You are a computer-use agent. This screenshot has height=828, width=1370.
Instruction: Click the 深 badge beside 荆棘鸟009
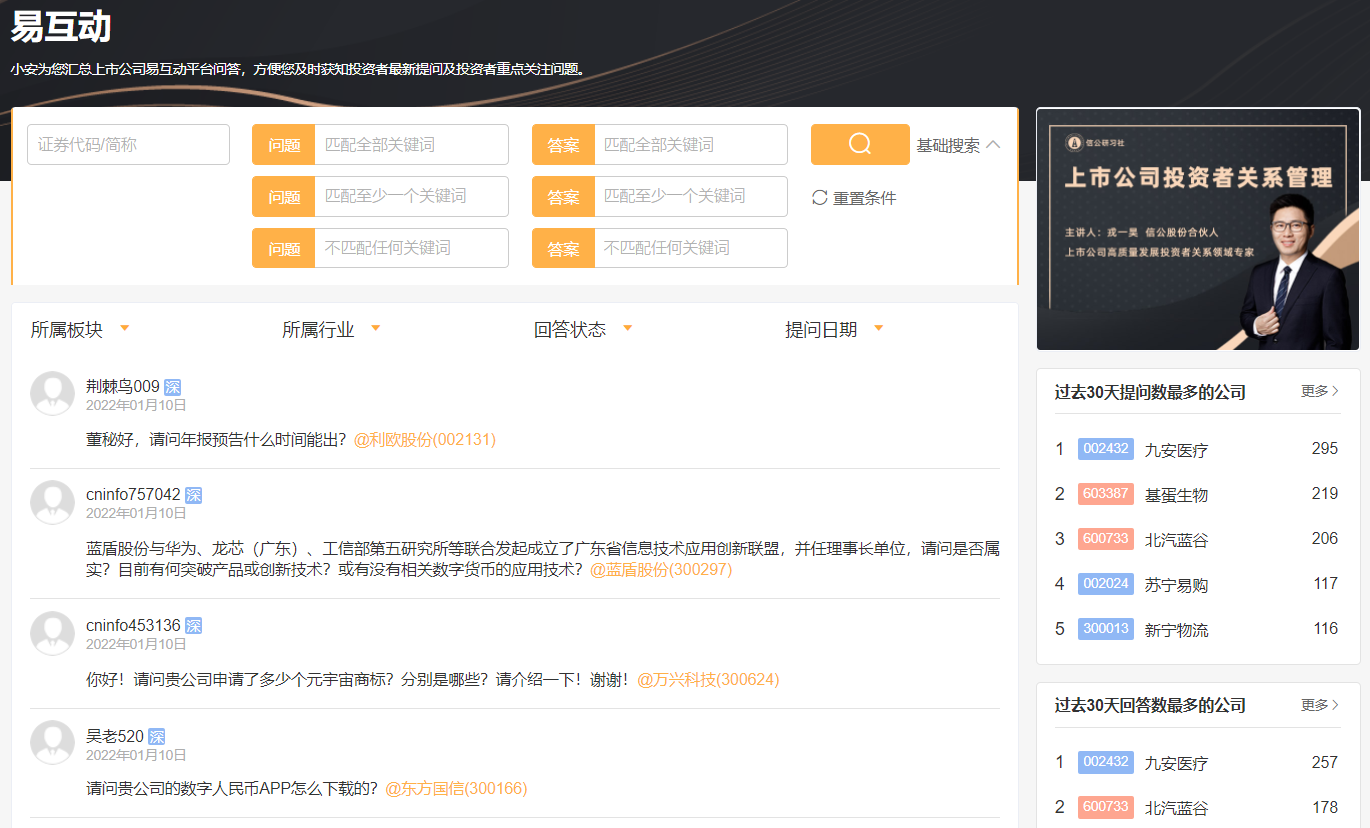coord(173,387)
